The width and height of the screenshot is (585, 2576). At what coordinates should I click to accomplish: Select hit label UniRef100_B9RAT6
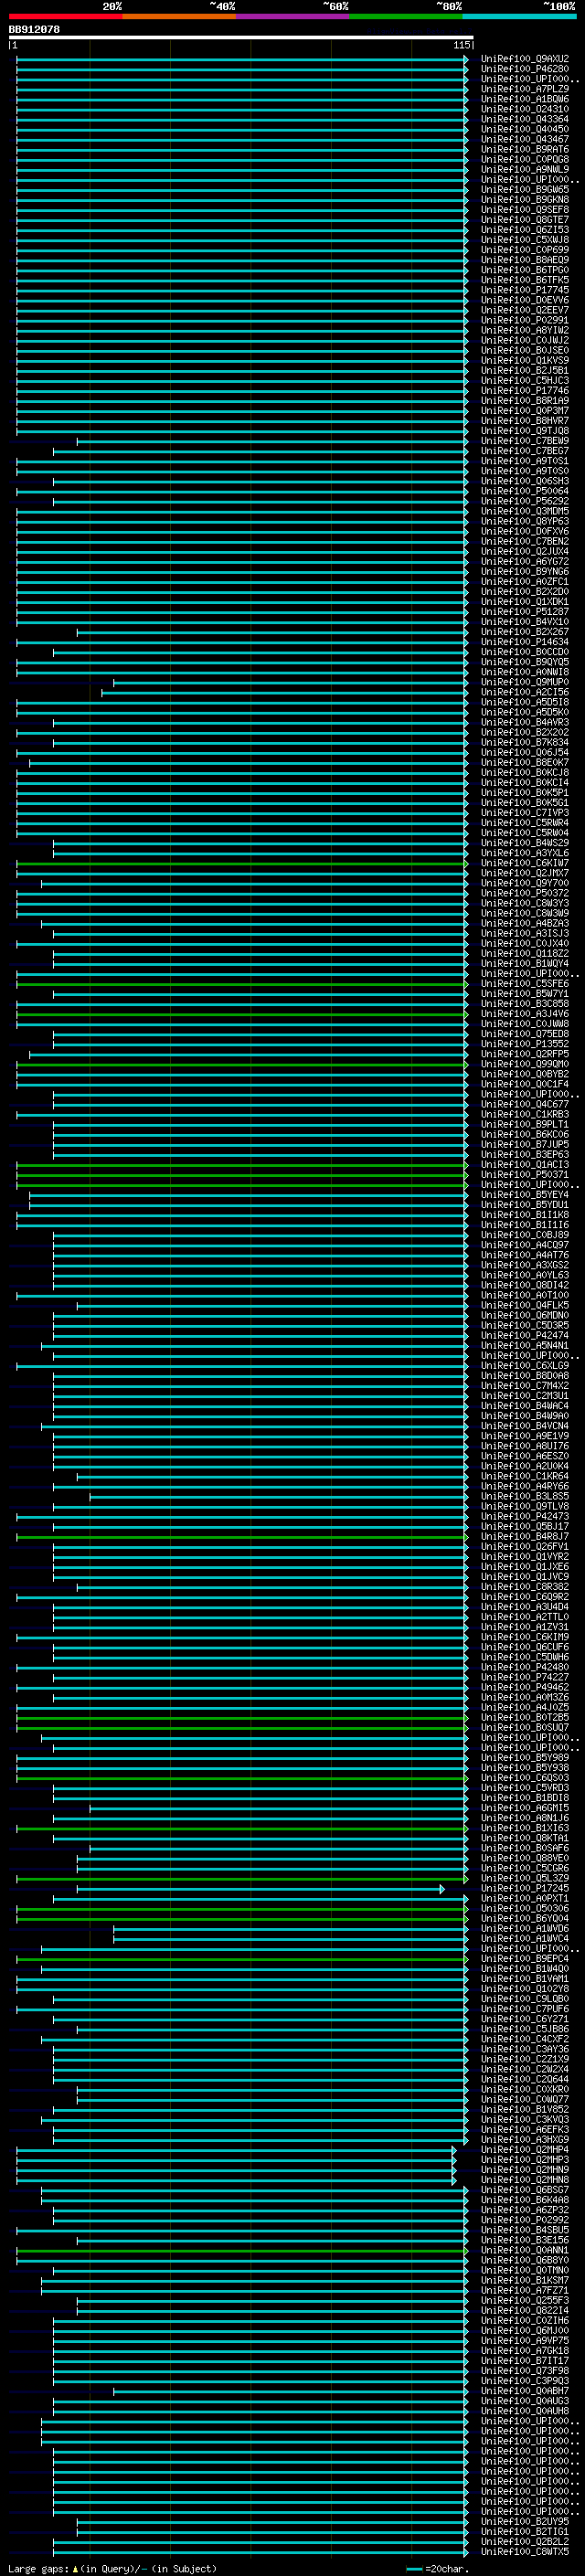[525, 149]
